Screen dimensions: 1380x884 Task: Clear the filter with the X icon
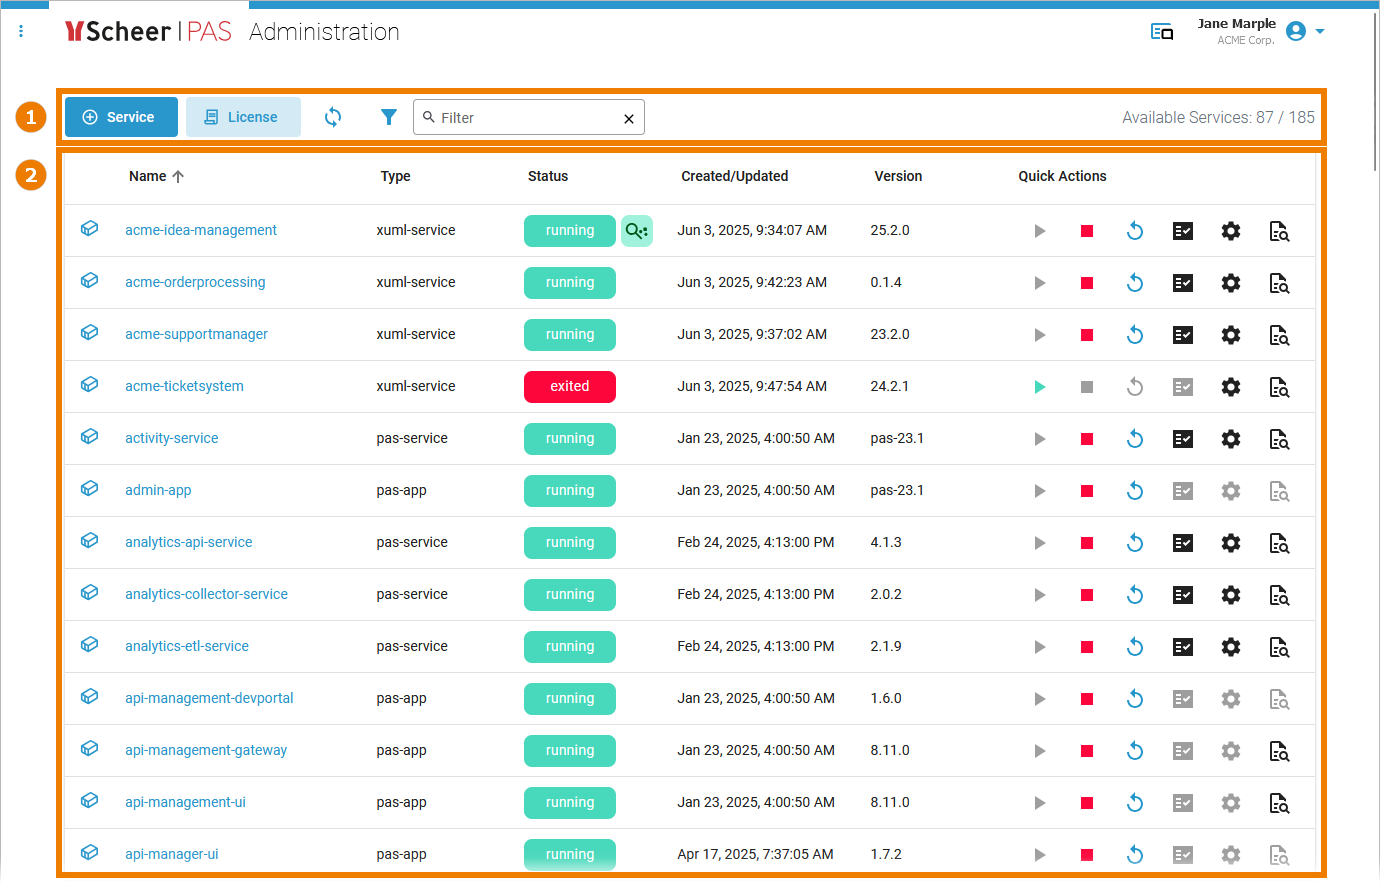(629, 119)
